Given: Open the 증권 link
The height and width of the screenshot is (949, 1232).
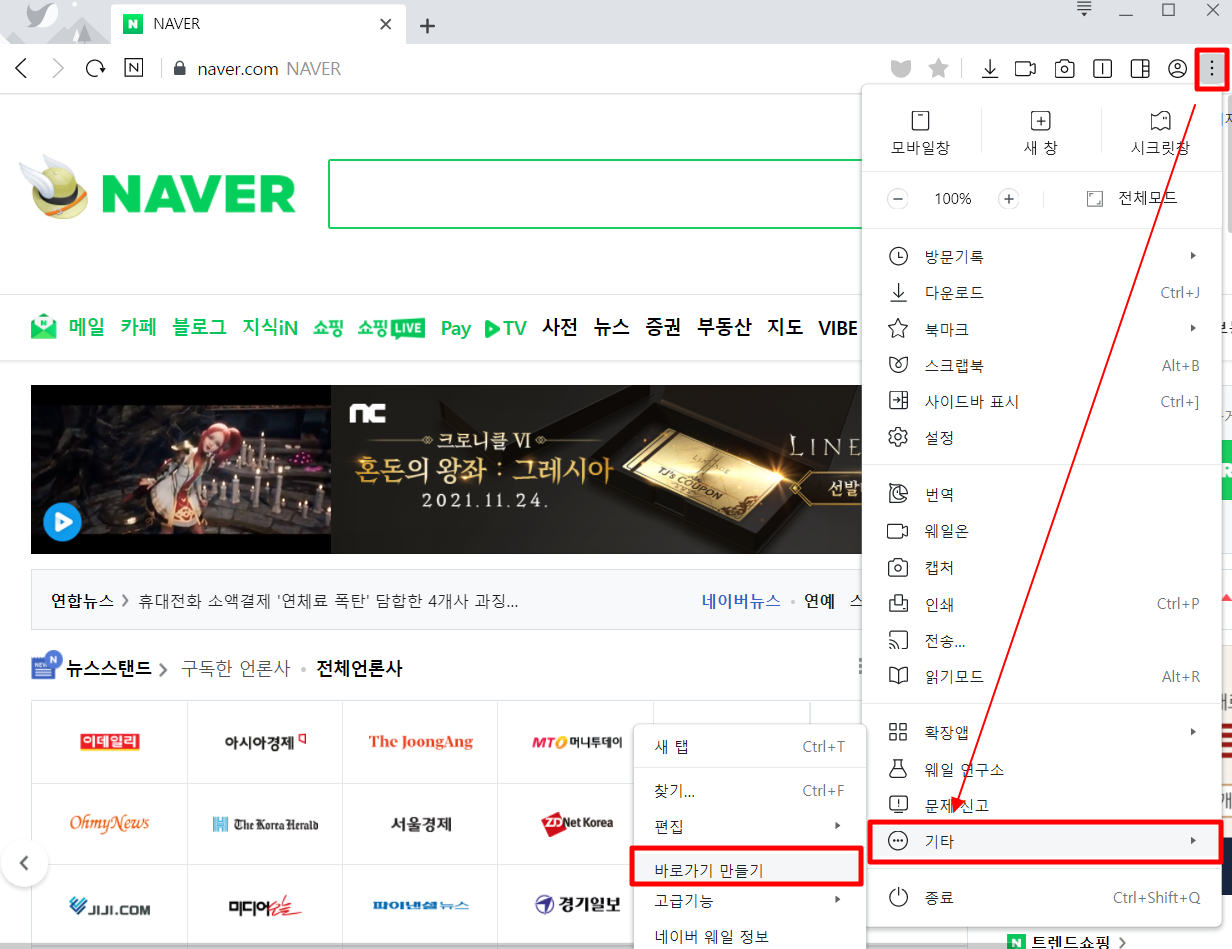Looking at the screenshot, I should (x=663, y=327).
